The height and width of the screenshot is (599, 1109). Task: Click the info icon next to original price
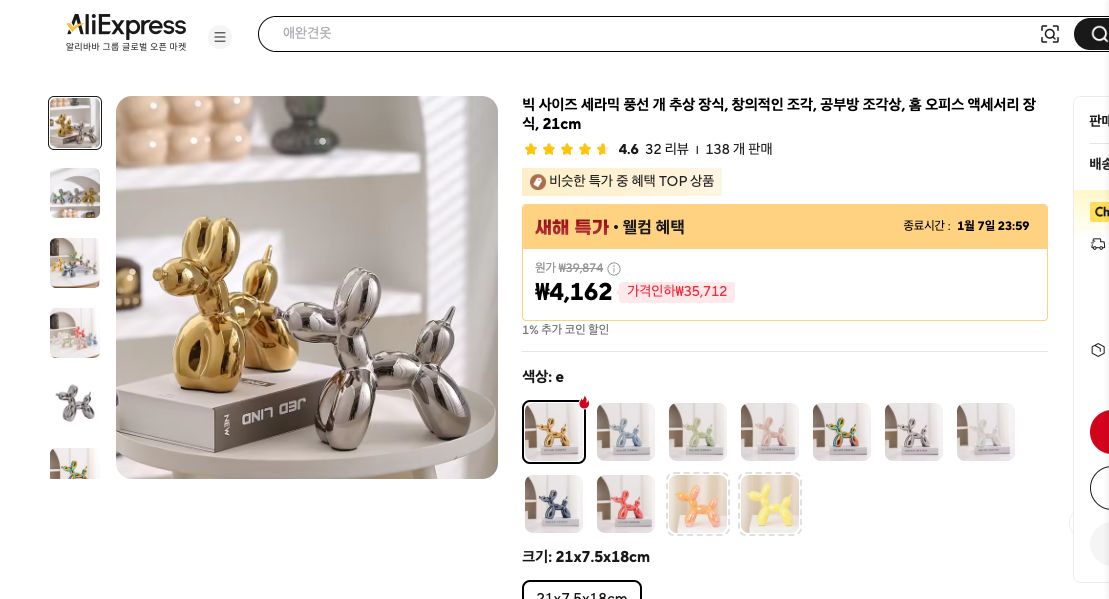pos(613,268)
